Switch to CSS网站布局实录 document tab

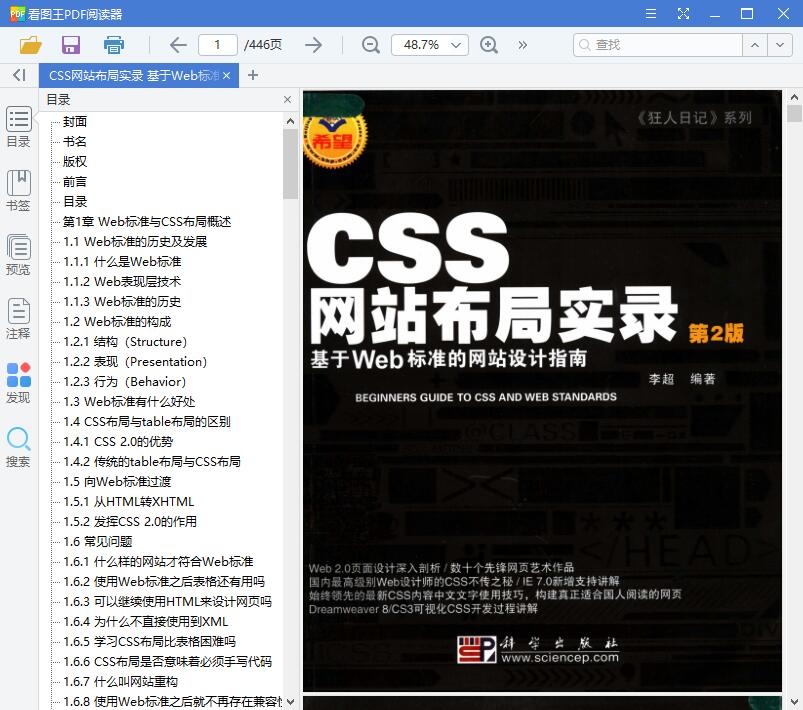pyautogui.click(x=133, y=76)
